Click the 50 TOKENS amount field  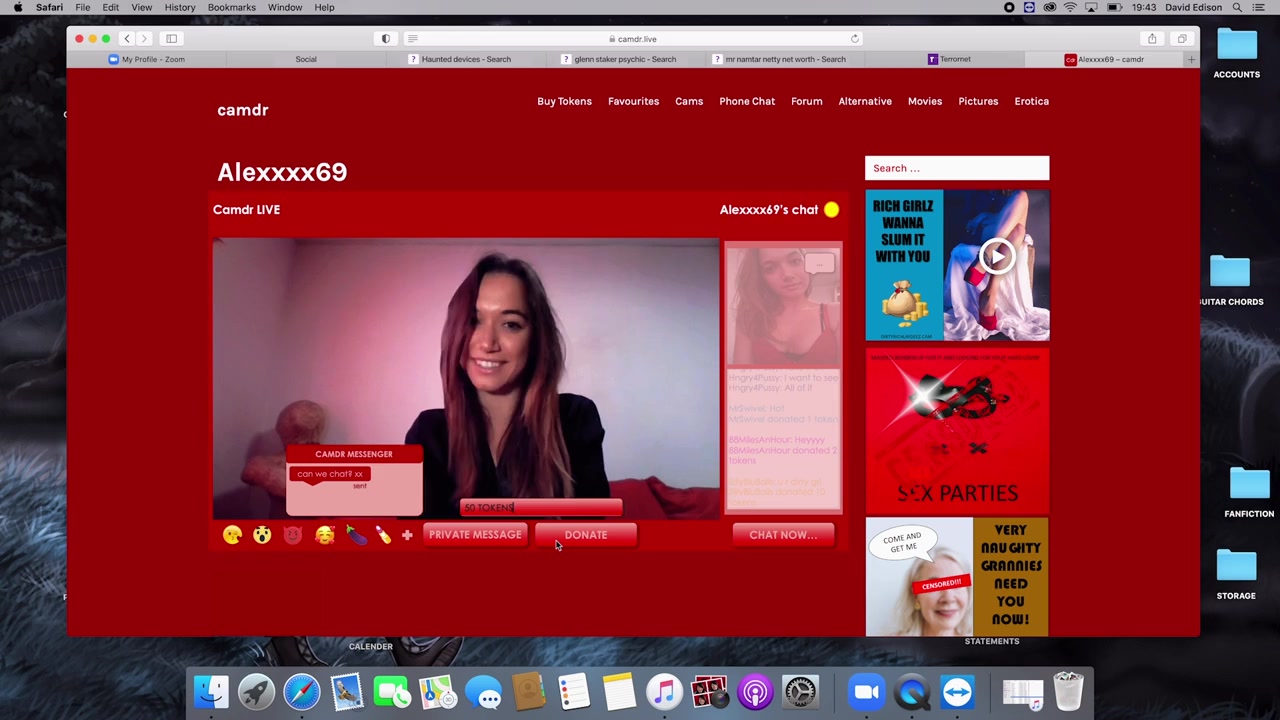pyautogui.click(x=541, y=508)
